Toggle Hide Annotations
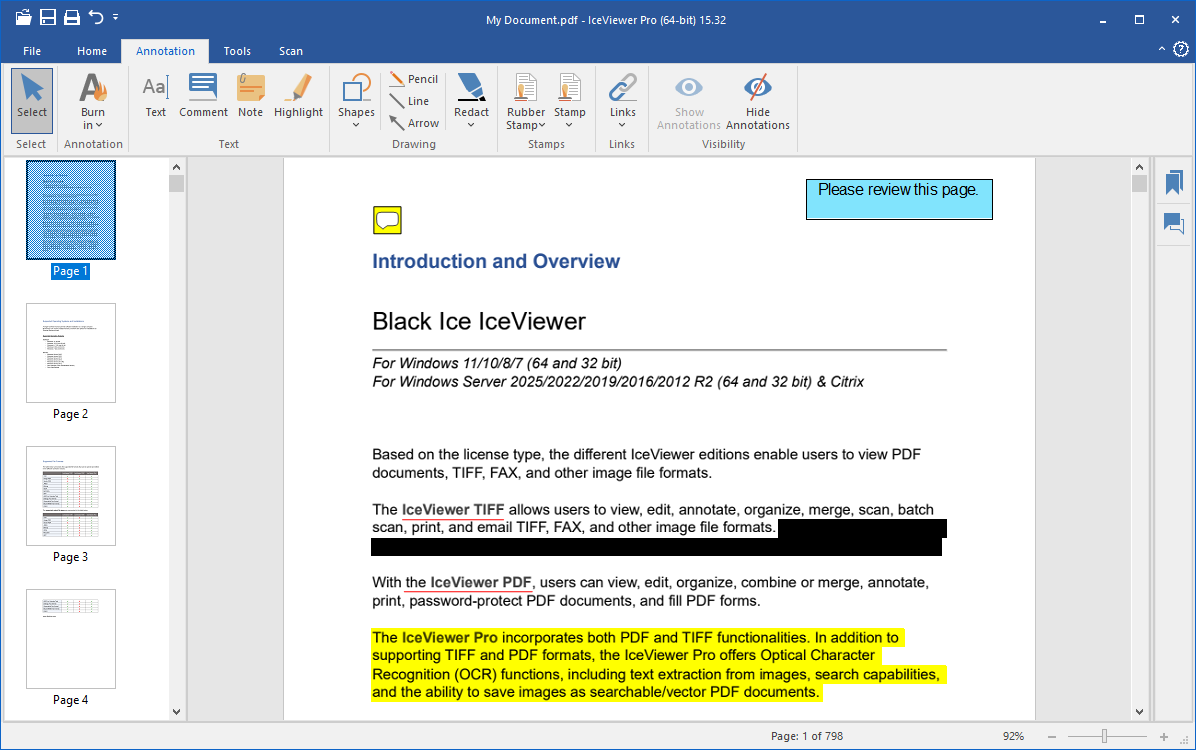1196x750 pixels. click(x=757, y=102)
